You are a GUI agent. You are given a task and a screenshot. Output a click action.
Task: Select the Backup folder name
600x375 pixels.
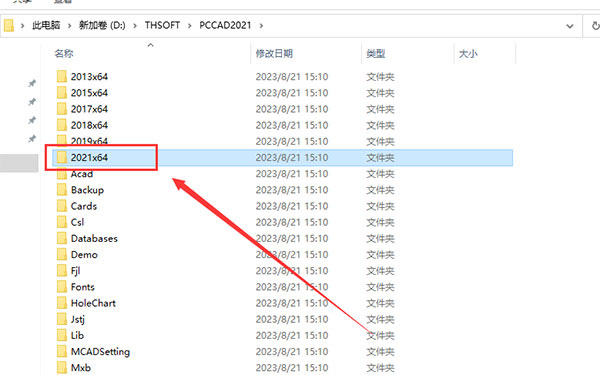click(87, 190)
